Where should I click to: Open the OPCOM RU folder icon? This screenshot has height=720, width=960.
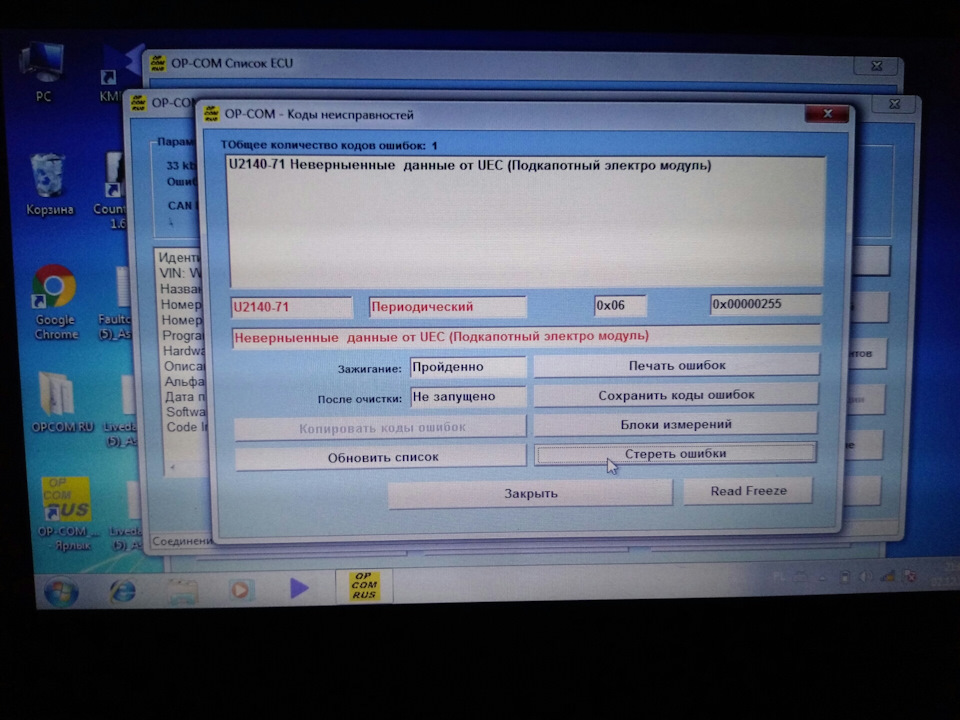[62, 402]
